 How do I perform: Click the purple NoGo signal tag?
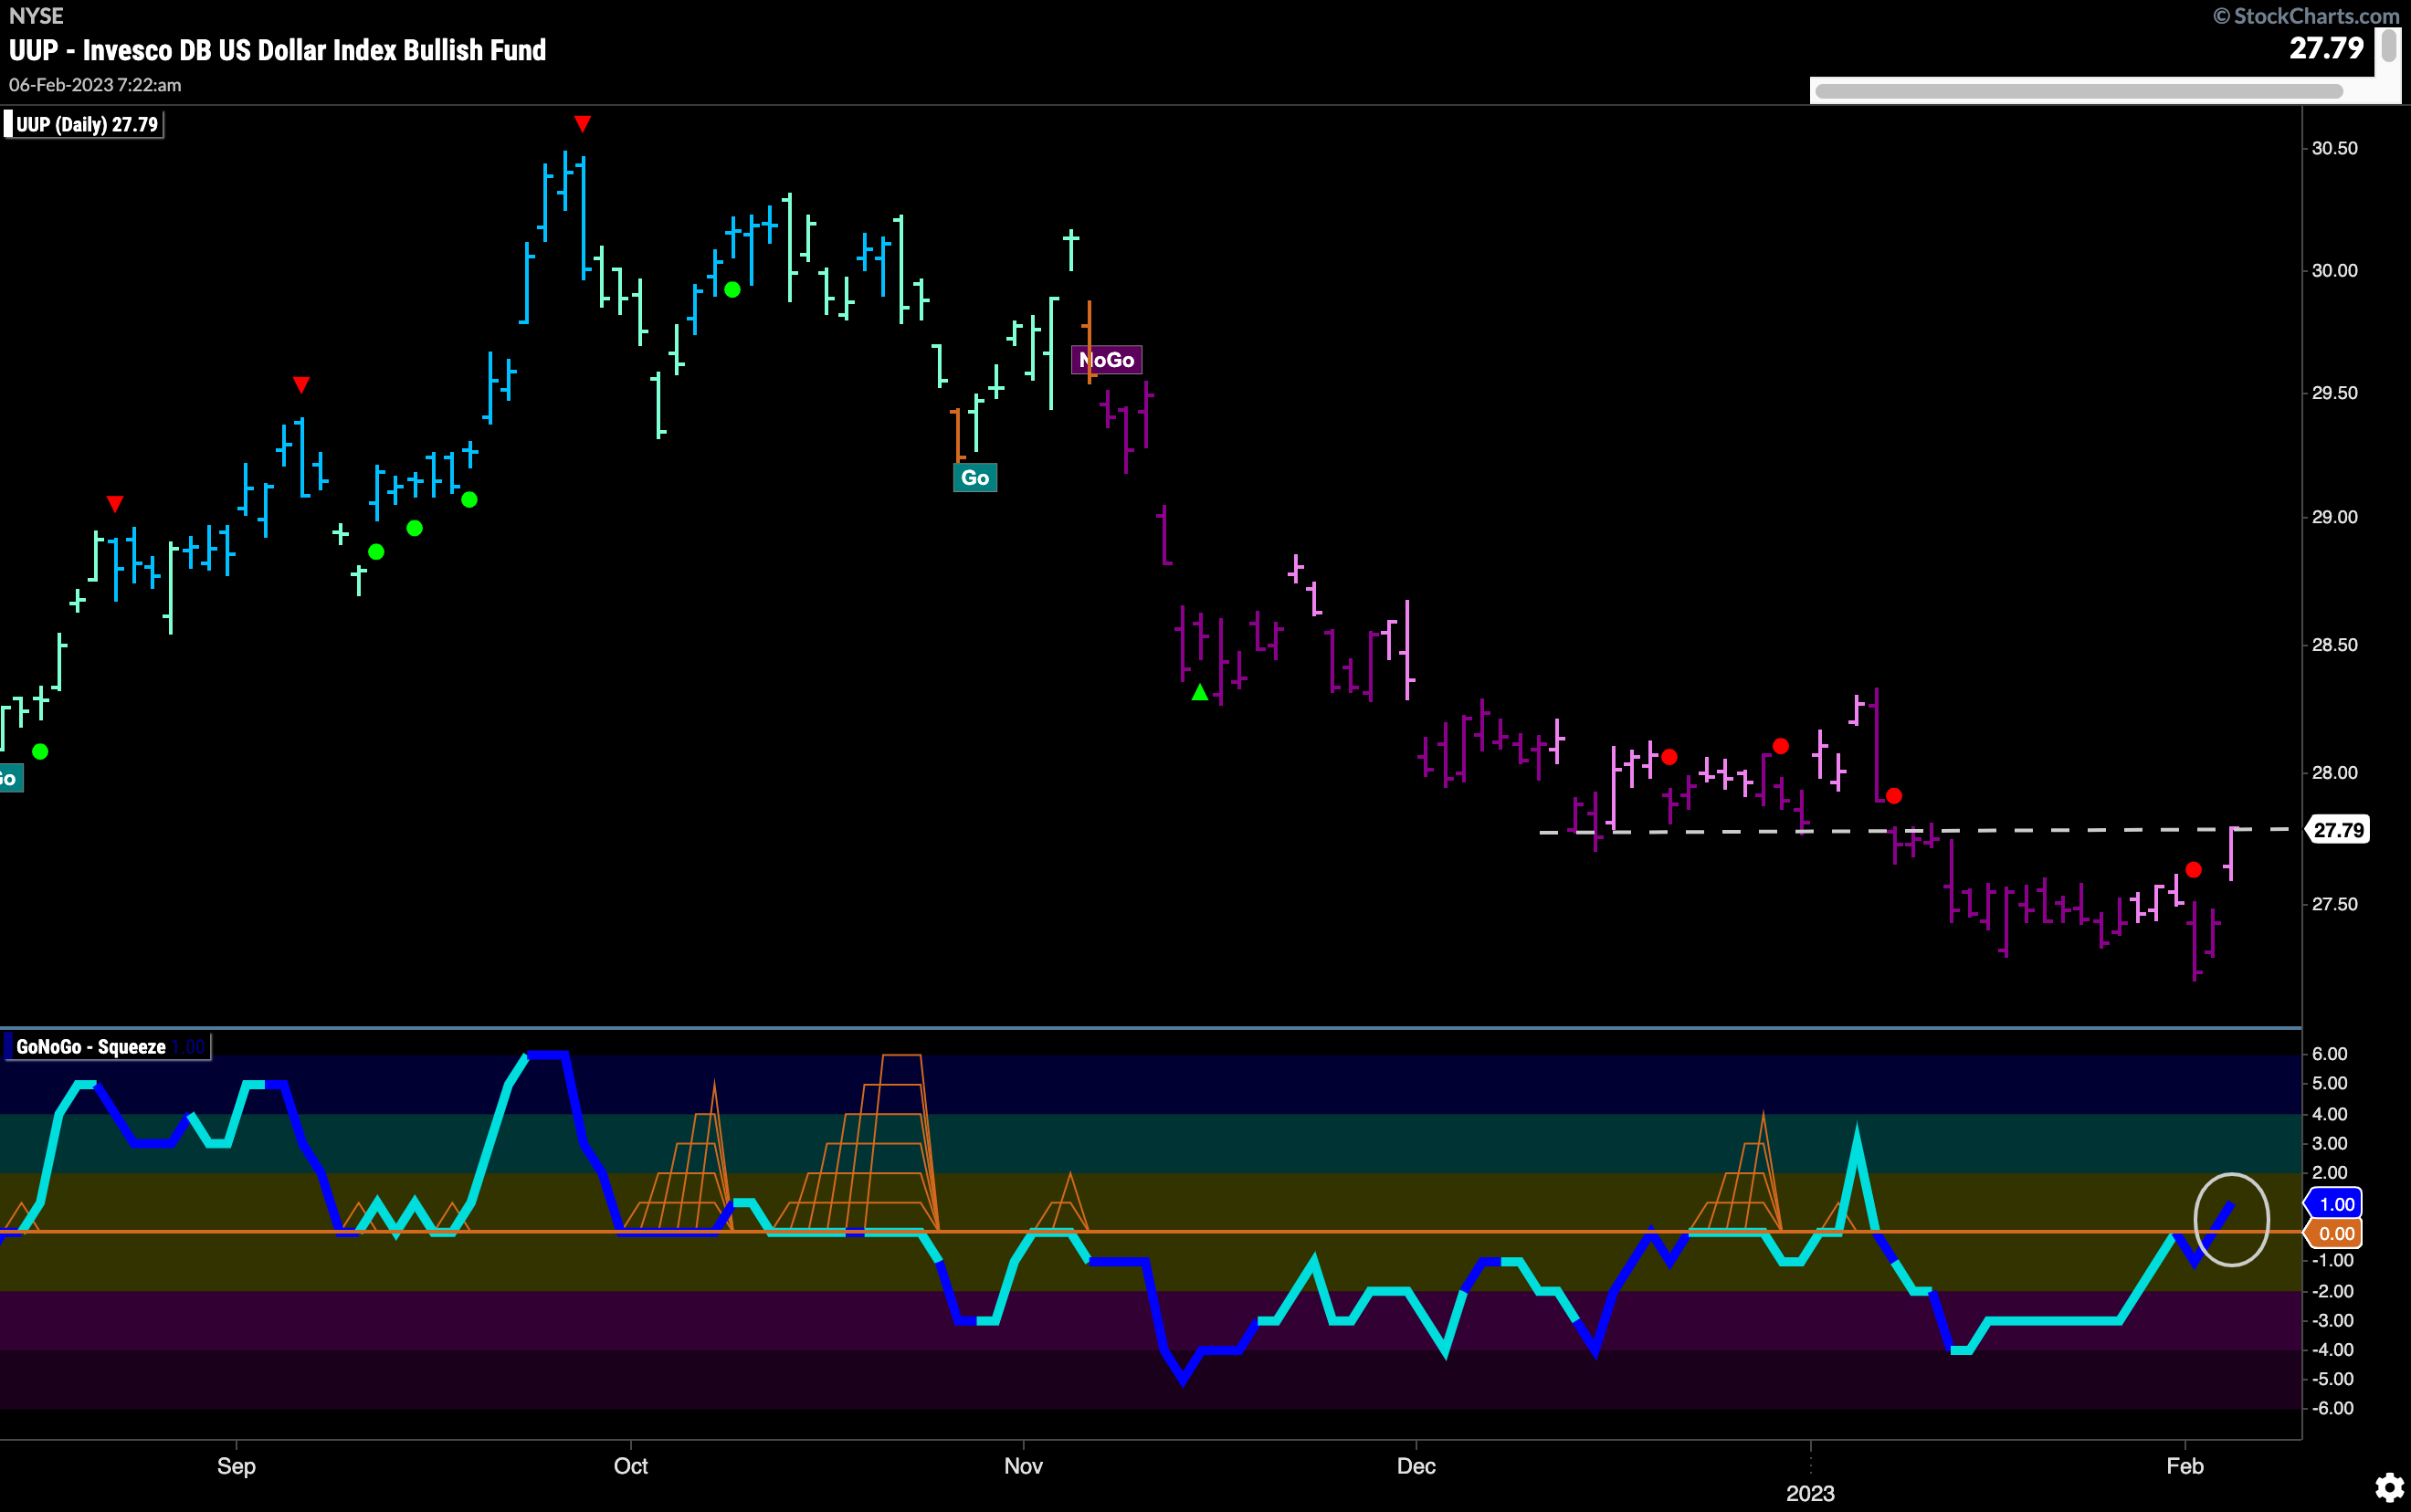click(1106, 360)
